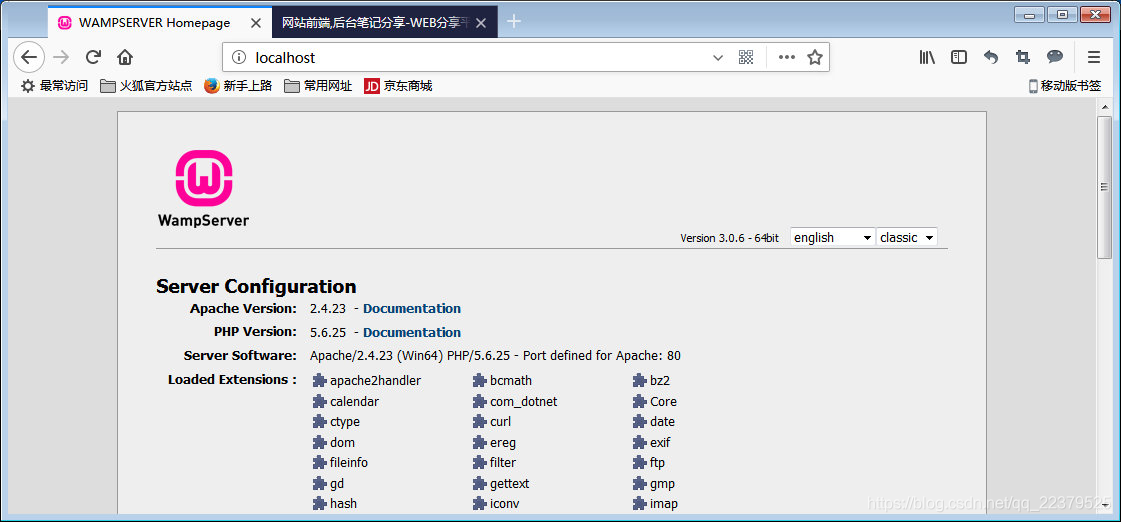The height and width of the screenshot is (522, 1121).
Task: Close the 网站前端 WEB分享 tab
Action: click(x=481, y=23)
